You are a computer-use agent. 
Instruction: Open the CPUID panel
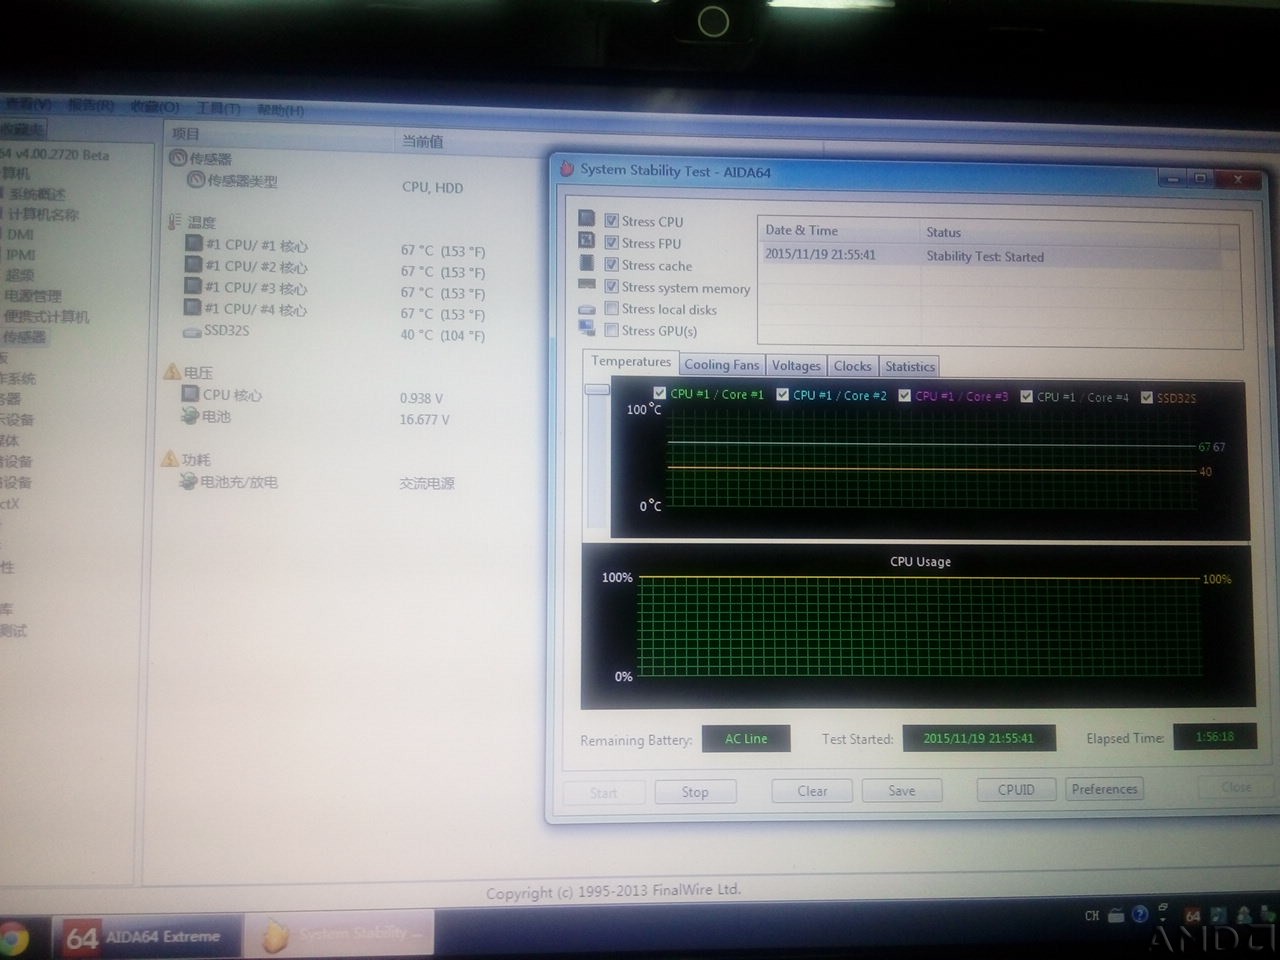click(x=1016, y=790)
